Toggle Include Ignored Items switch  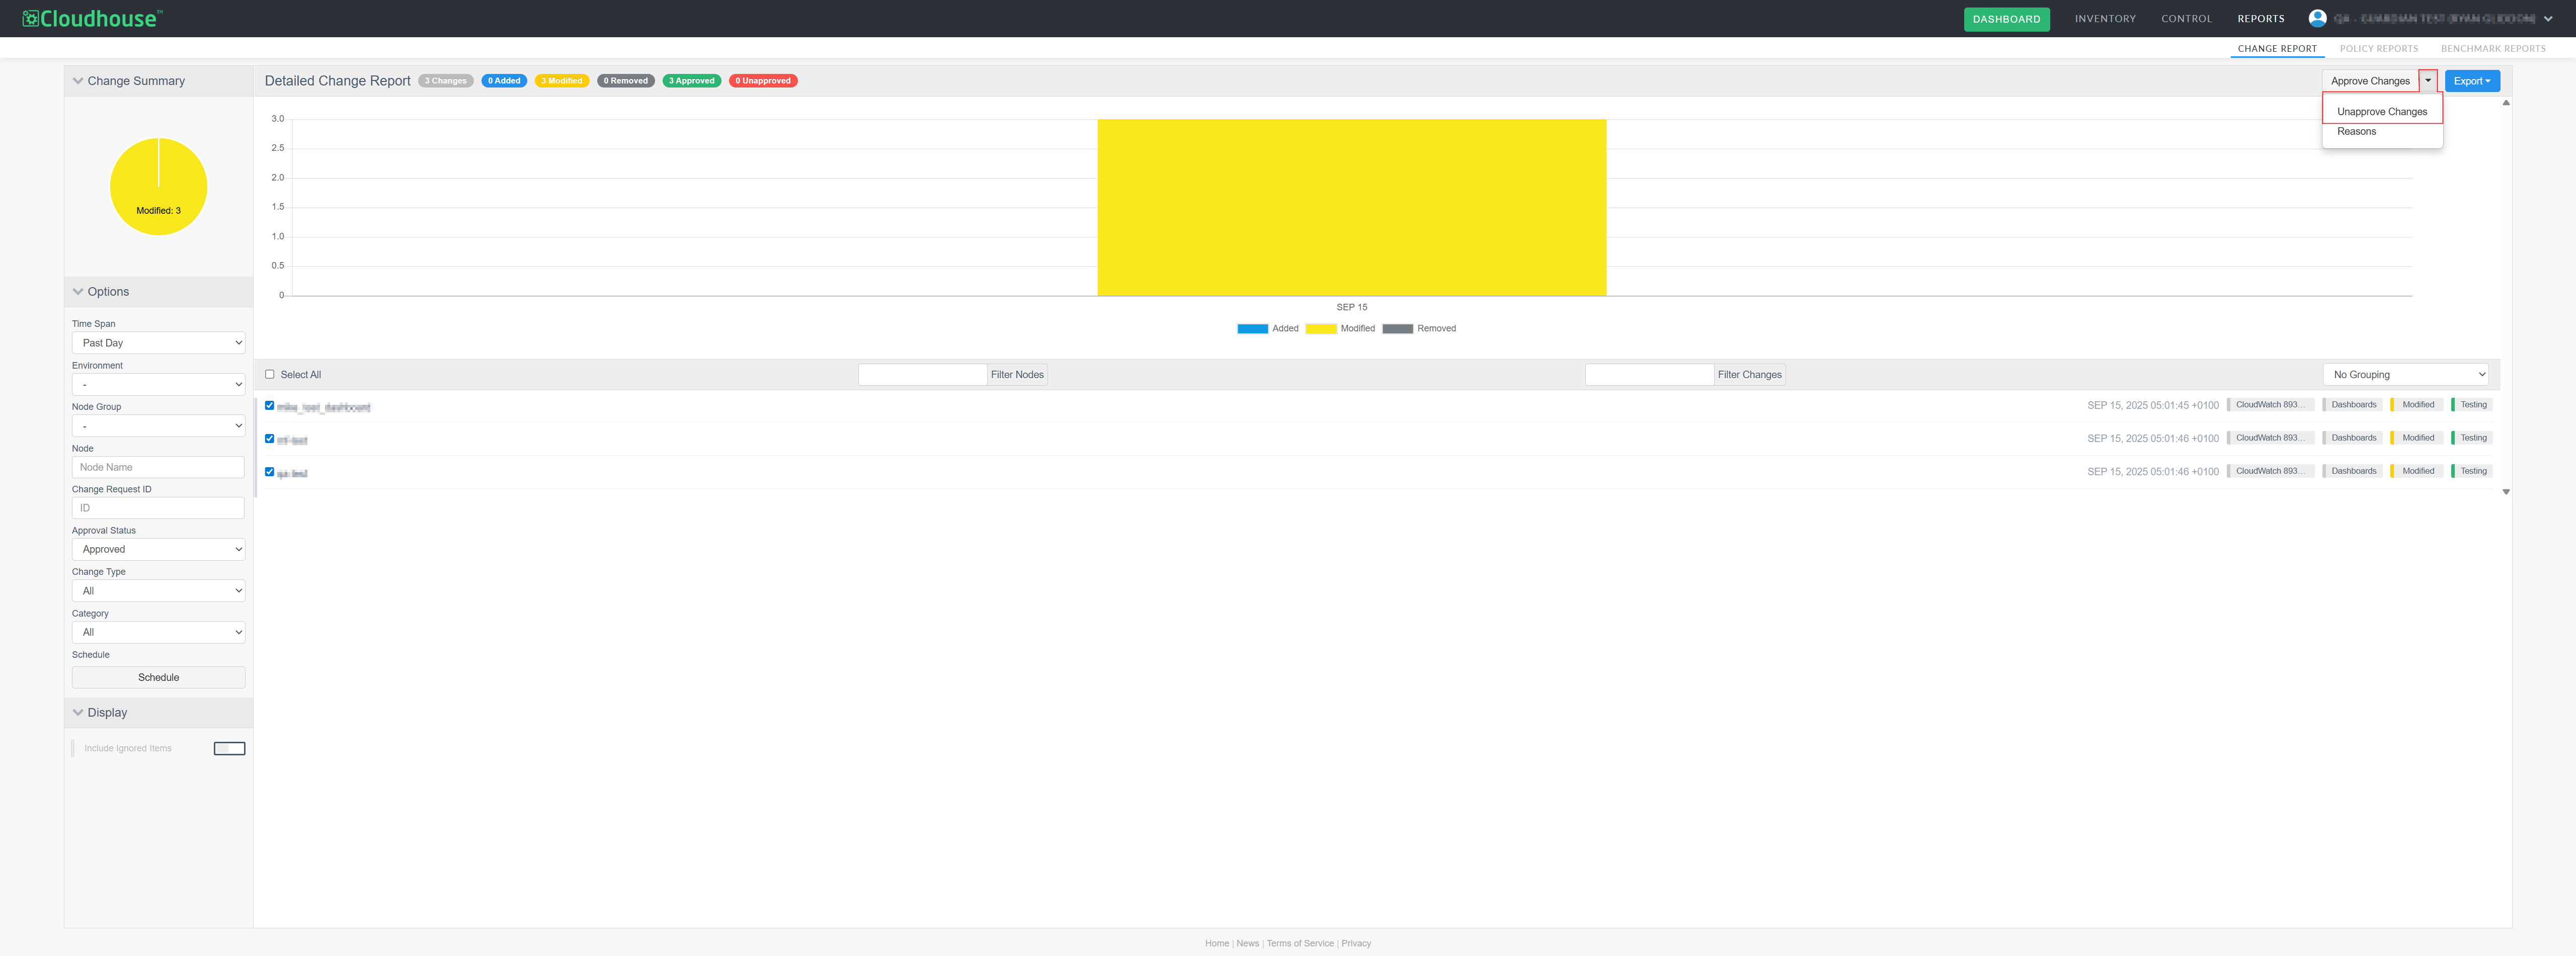tap(229, 749)
